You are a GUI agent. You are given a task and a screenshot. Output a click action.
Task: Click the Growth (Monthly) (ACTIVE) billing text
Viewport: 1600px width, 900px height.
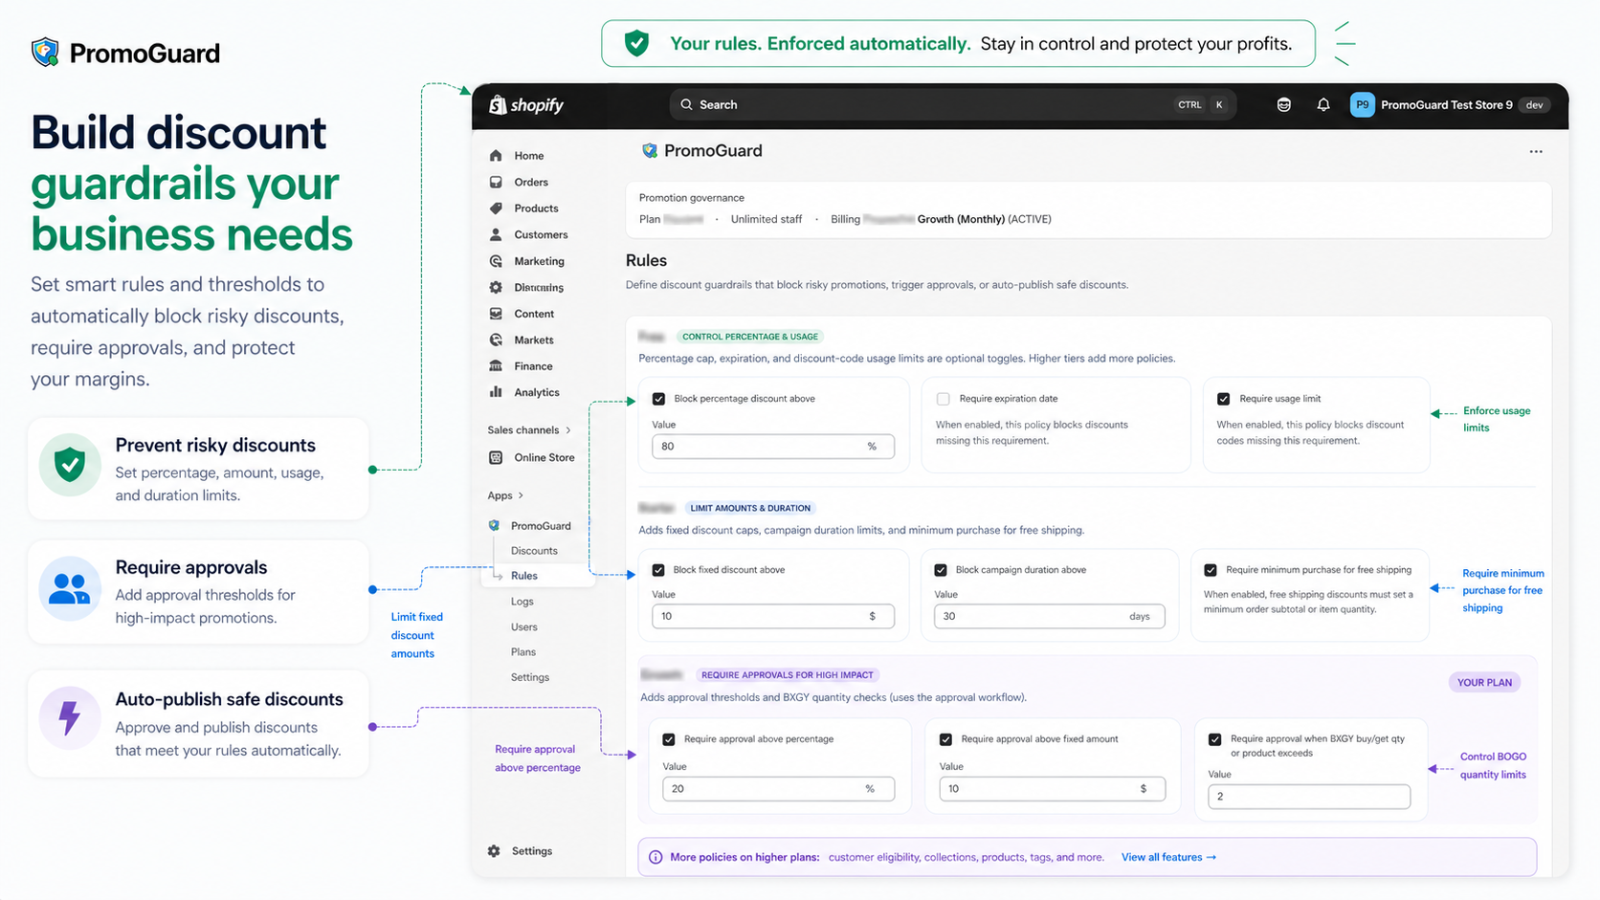[984, 219]
